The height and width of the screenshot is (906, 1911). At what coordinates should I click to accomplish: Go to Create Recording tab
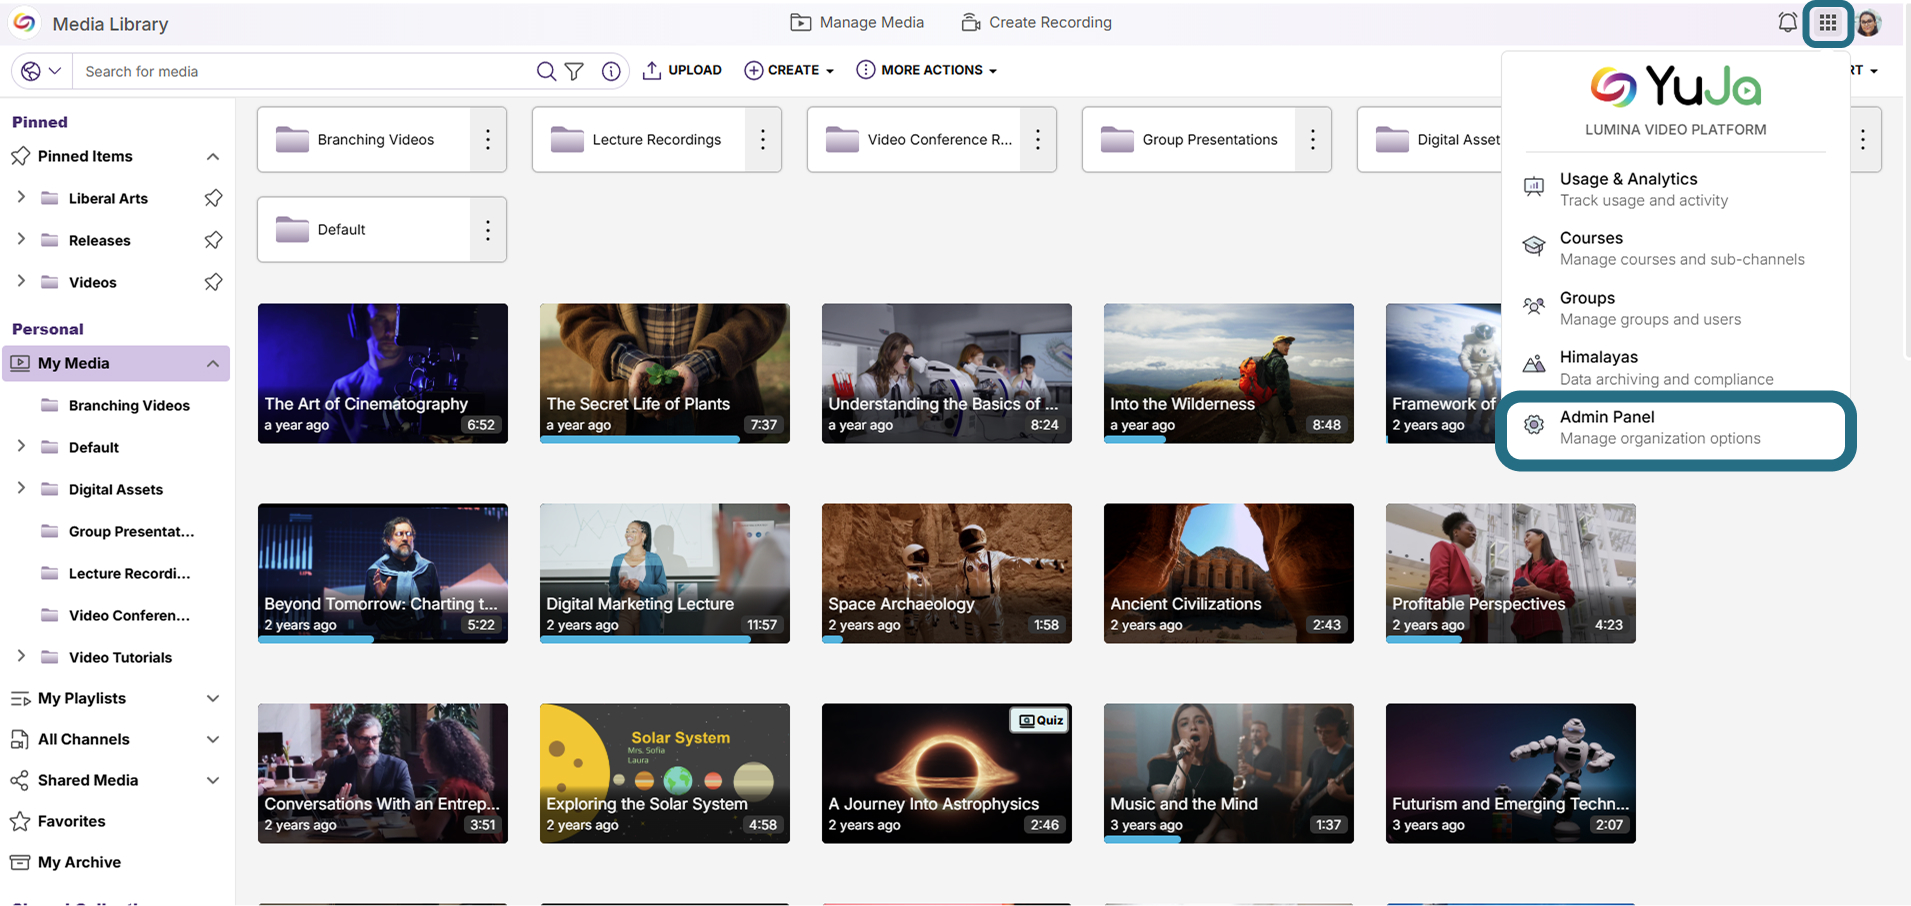pyautogui.click(x=1036, y=22)
